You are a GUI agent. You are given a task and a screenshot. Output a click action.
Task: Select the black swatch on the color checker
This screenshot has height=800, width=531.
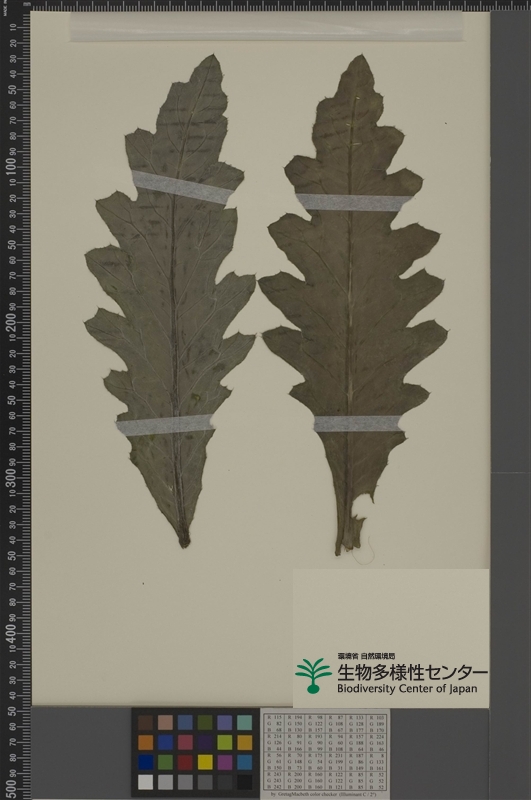click(245, 782)
